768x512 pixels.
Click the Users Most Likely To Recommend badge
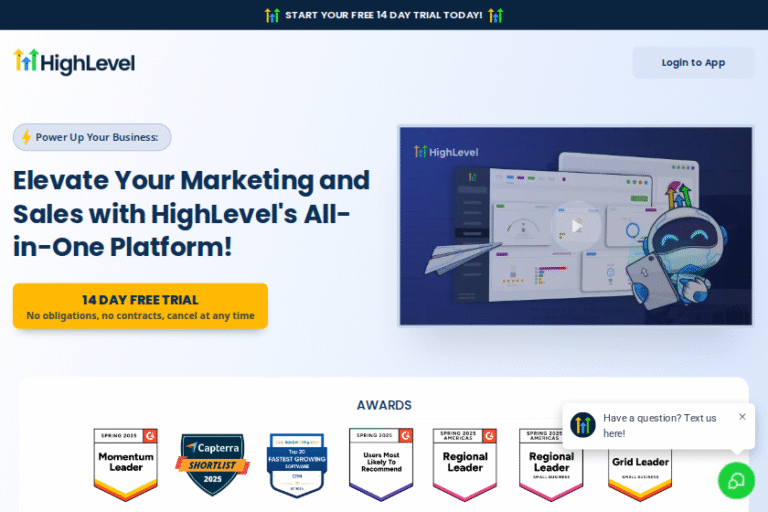(381, 464)
